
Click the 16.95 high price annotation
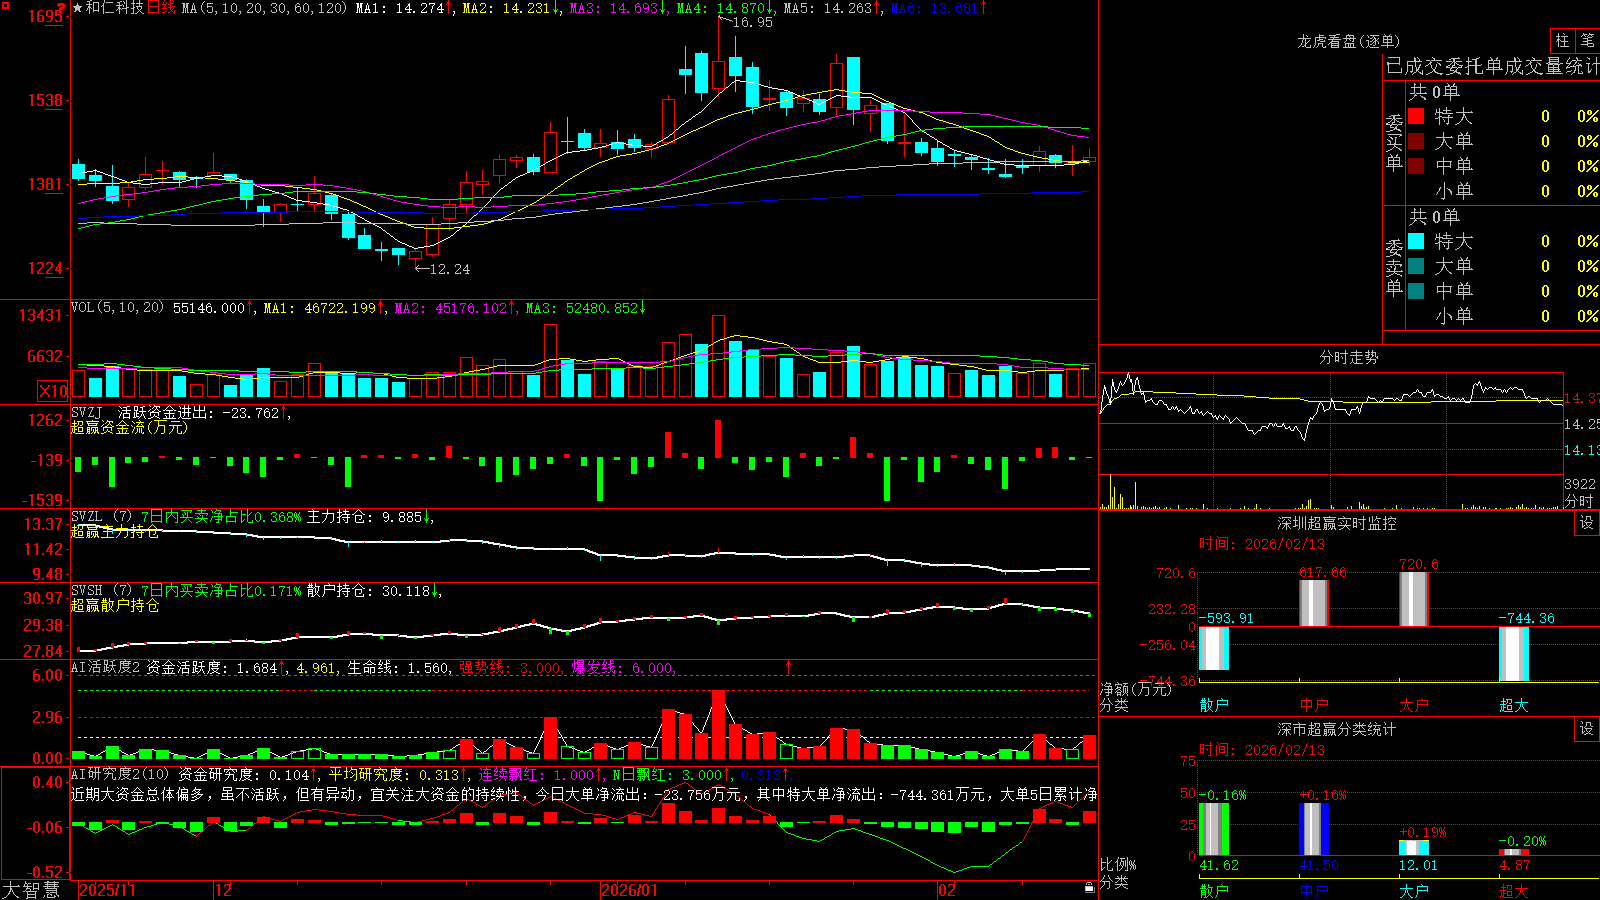(753, 22)
